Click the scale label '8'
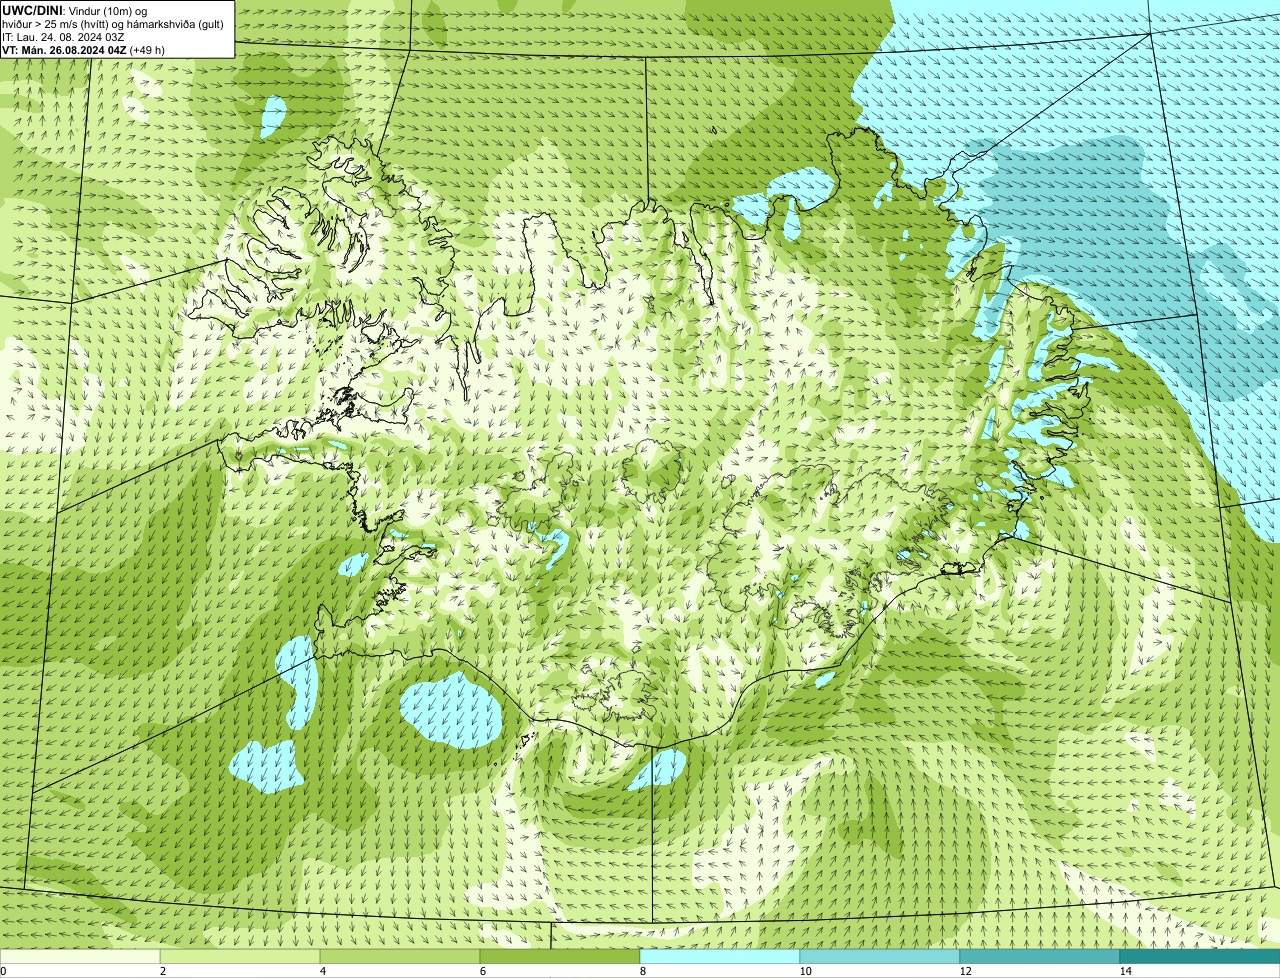 [642, 971]
